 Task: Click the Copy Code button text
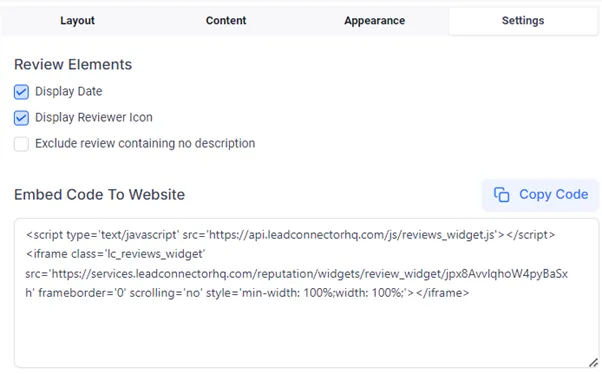pos(553,194)
